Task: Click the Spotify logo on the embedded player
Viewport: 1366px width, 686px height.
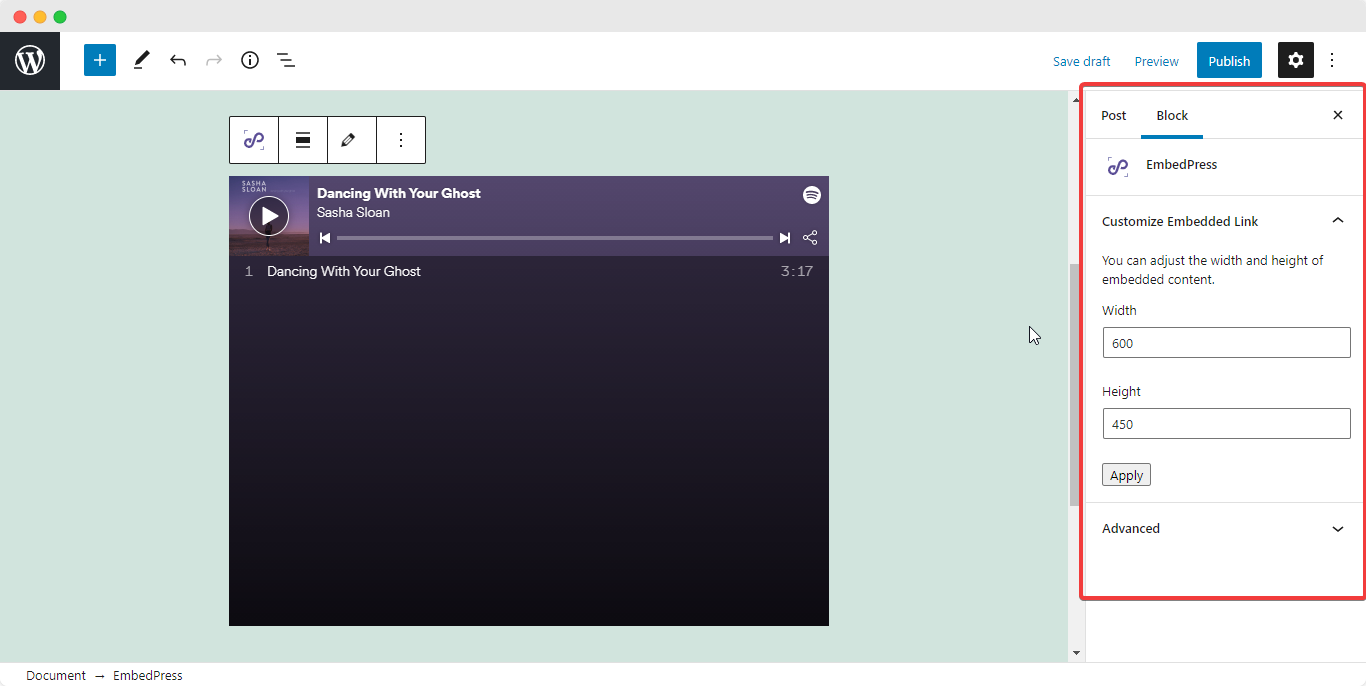Action: point(811,195)
